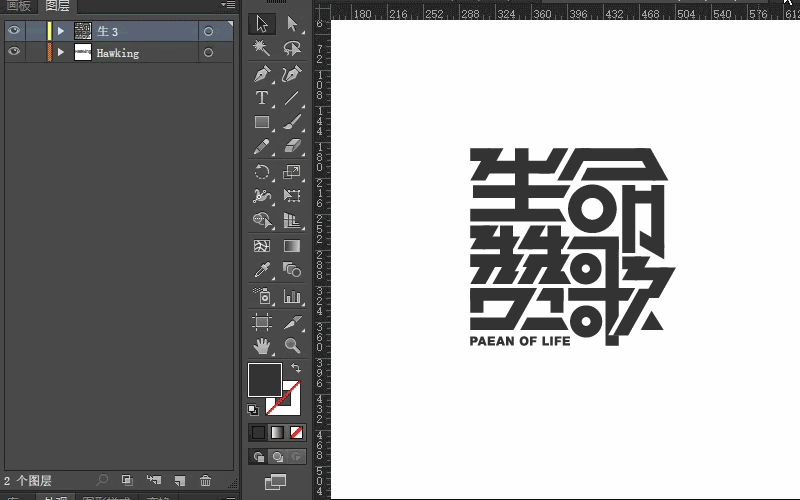The width and height of the screenshot is (800, 500).
Task: Toggle lock column for 生 3 layer
Action: click(36, 31)
